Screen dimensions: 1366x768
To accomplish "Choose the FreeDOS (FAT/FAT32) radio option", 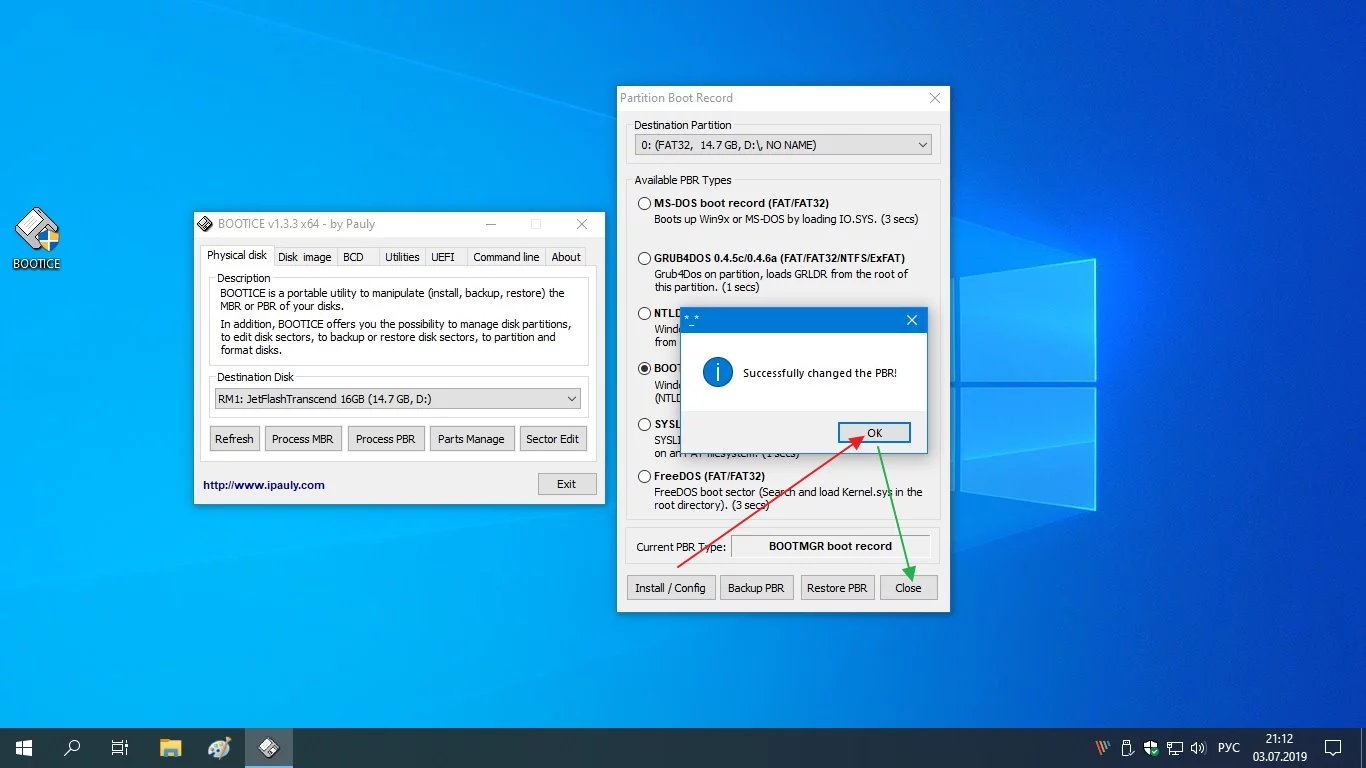I will [645, 477].
